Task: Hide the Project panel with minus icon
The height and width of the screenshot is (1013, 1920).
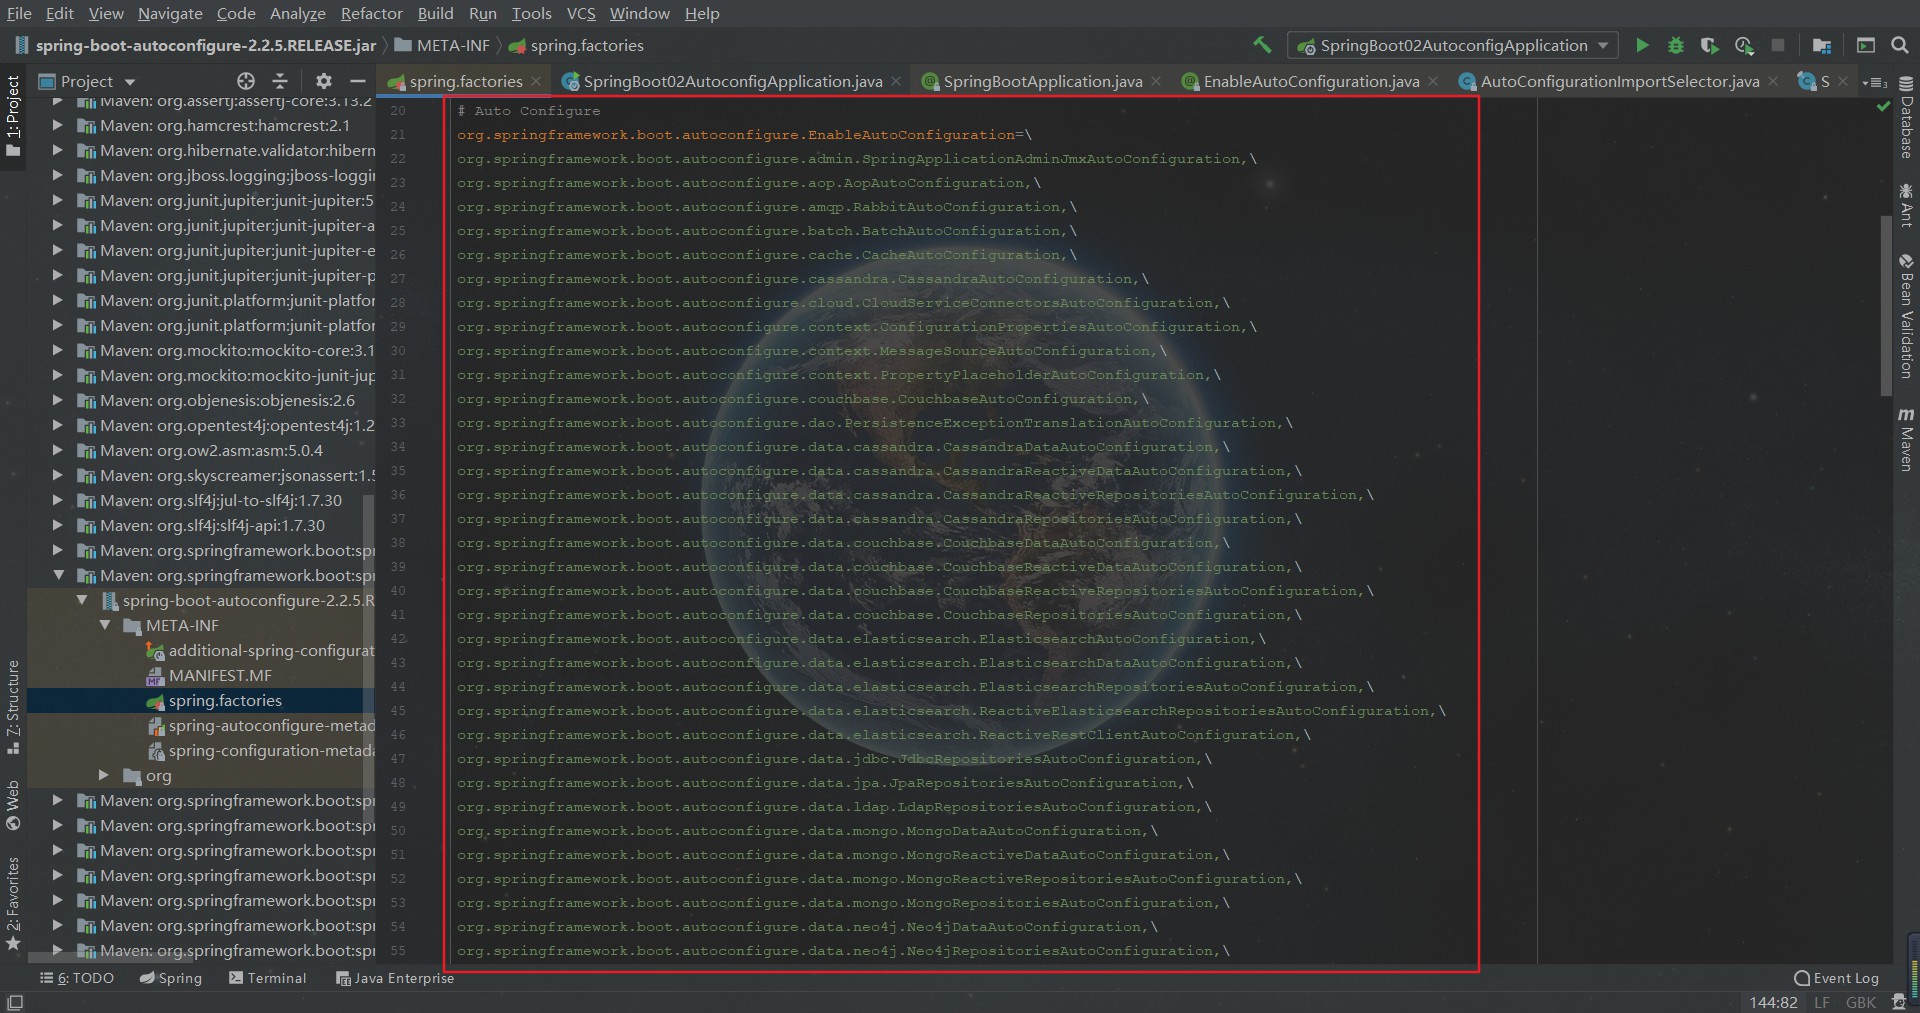Action: tap(357, 81)
